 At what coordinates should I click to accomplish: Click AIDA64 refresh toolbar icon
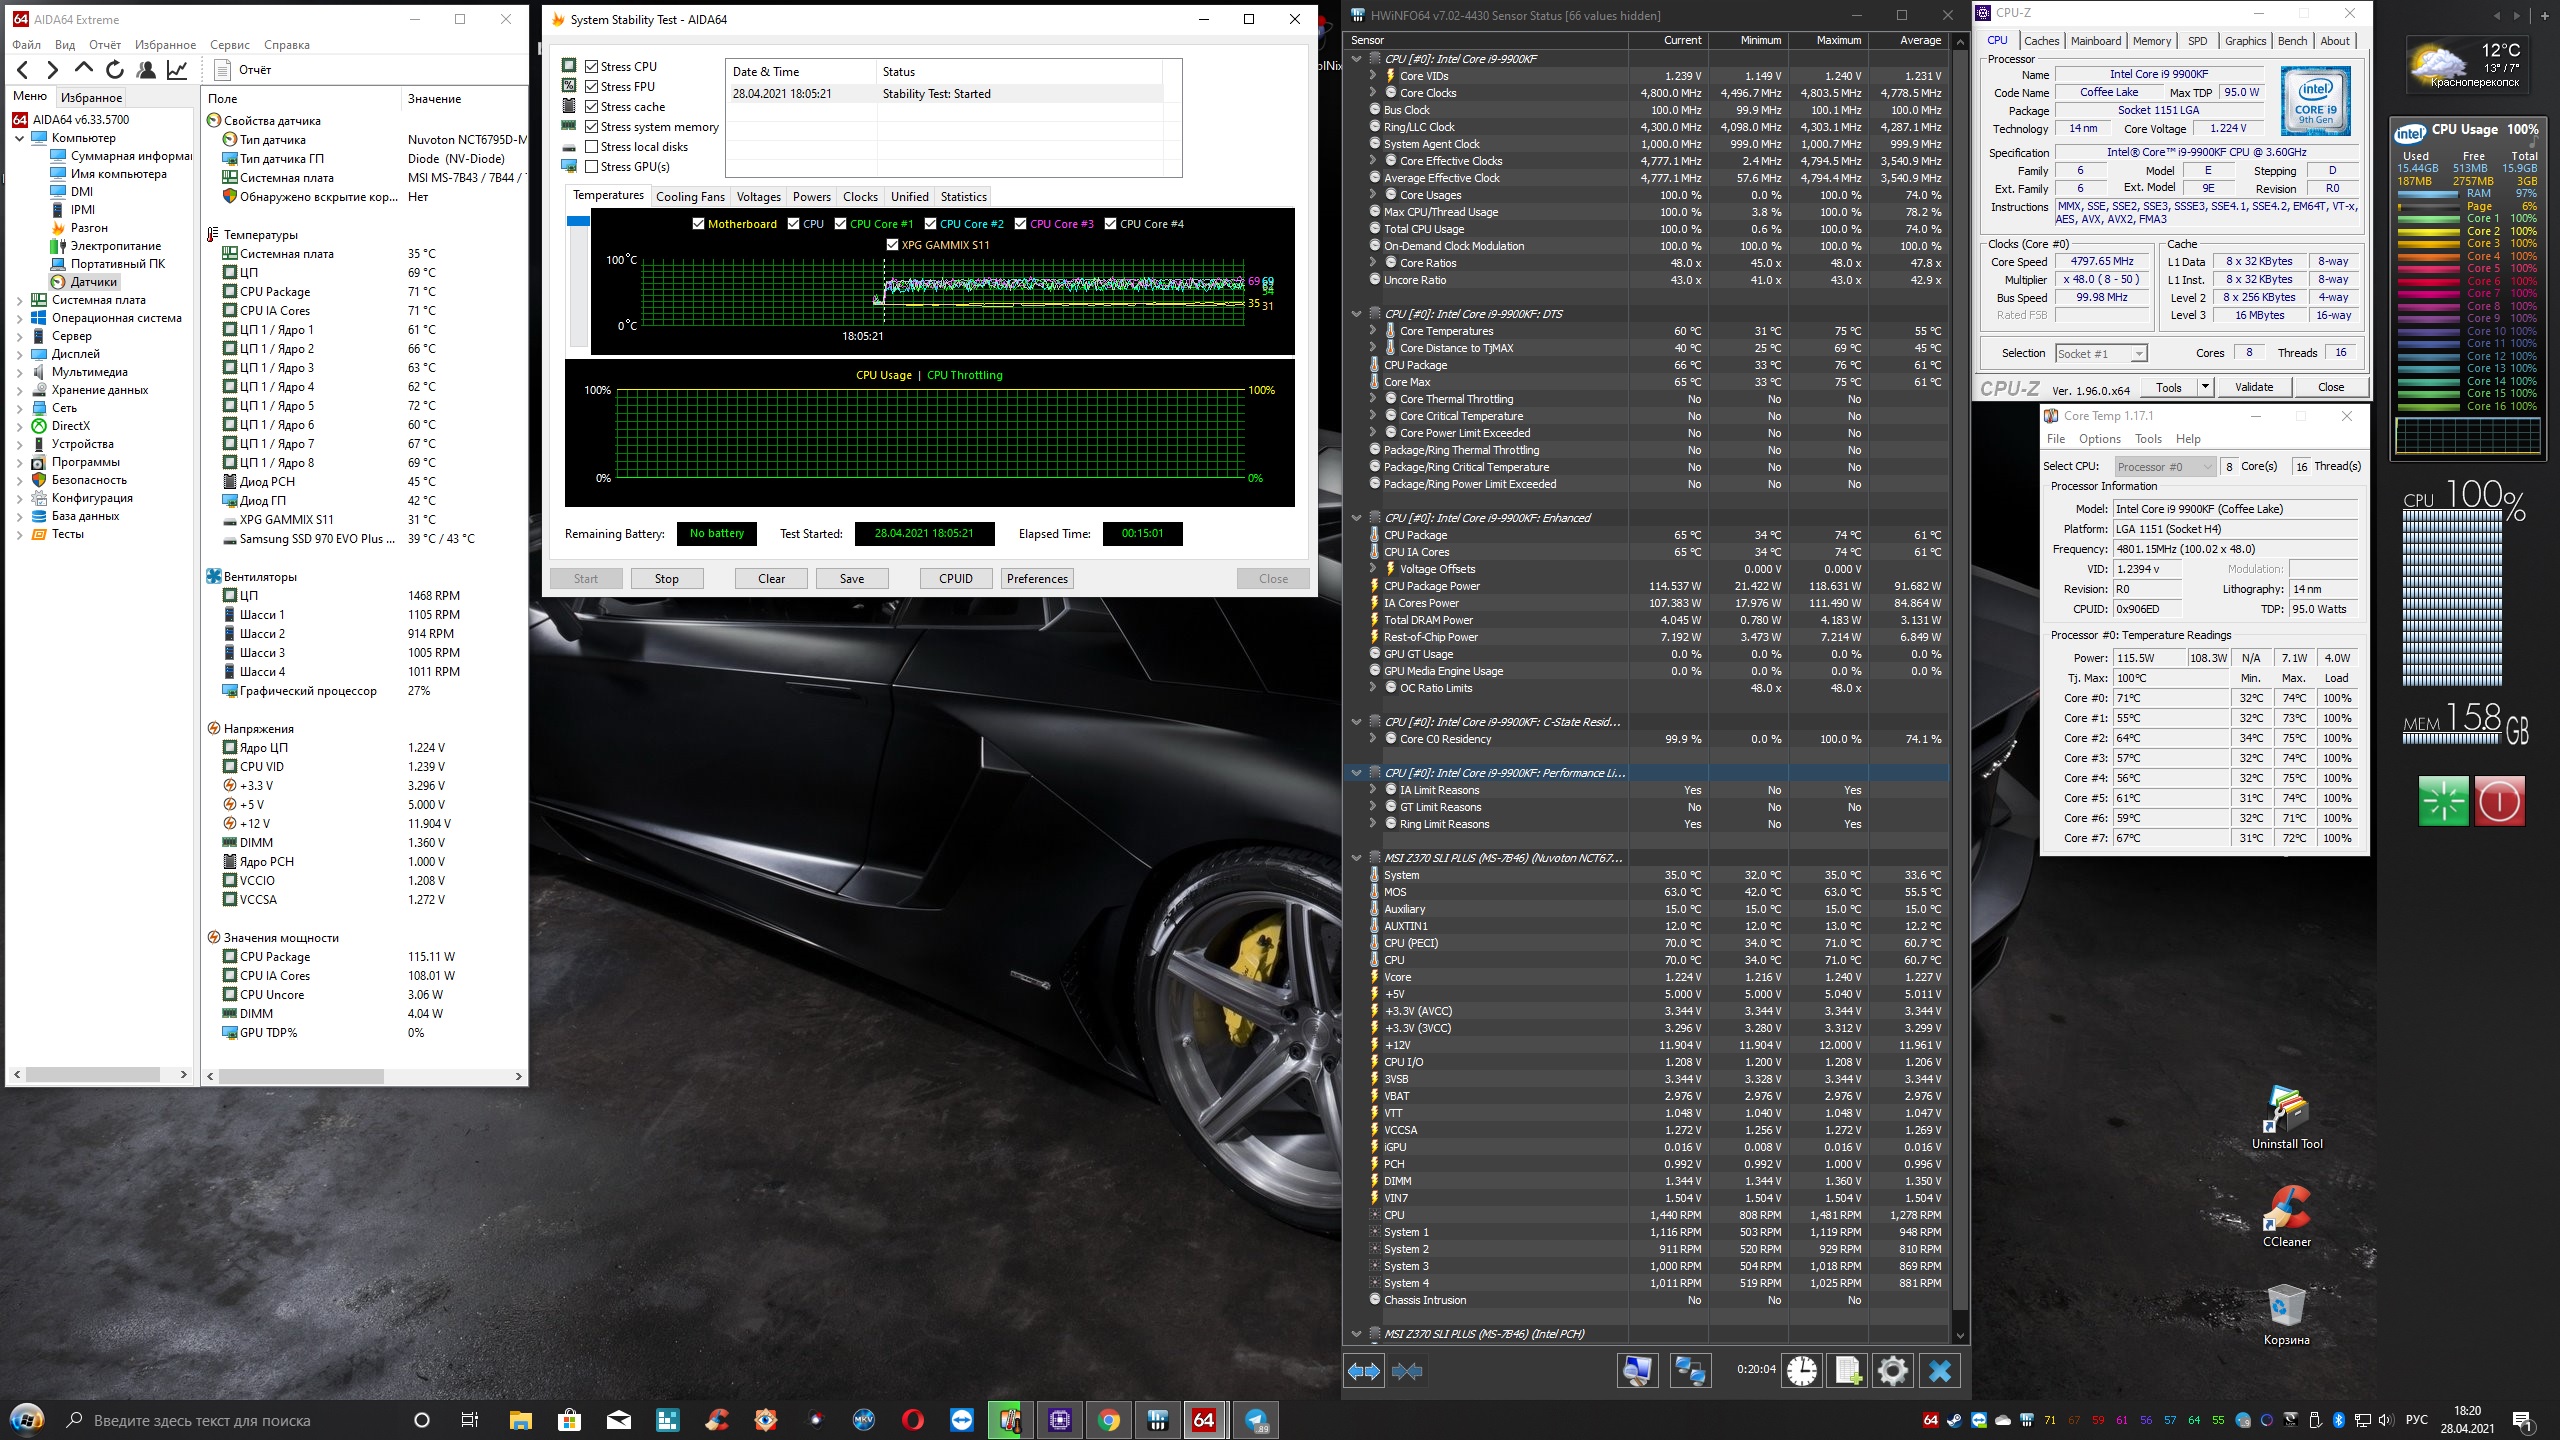click(x=115, y=69)
